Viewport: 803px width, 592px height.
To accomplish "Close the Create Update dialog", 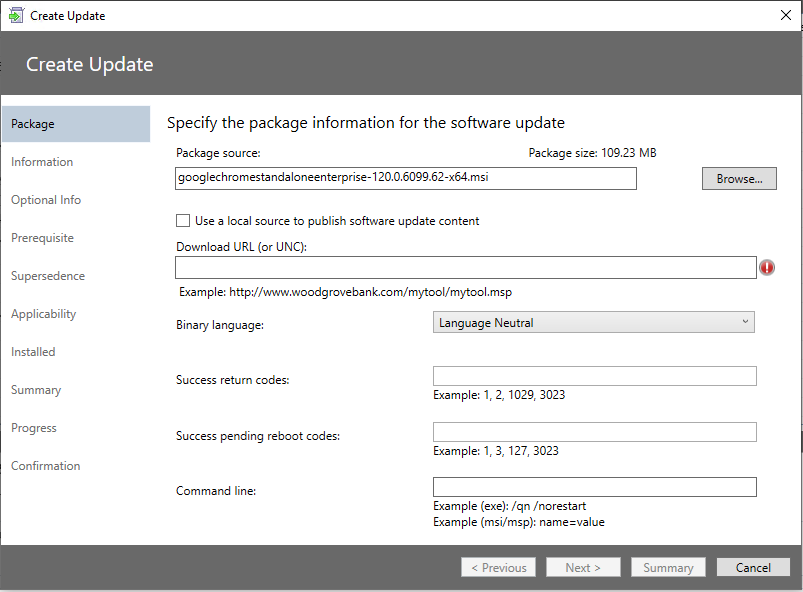I will [x=786, y=15].
